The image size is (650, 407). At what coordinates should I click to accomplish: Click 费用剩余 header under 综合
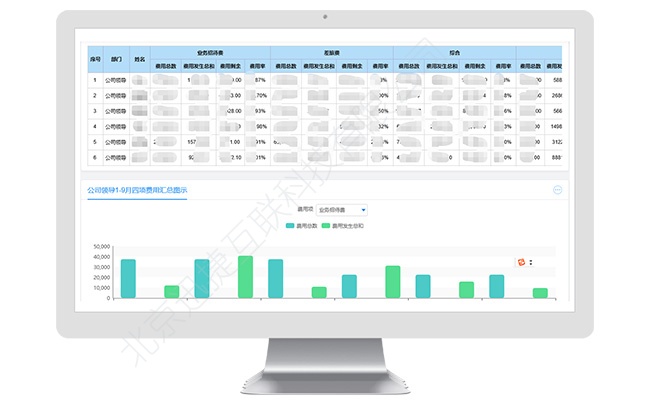[x=475, y=66]
